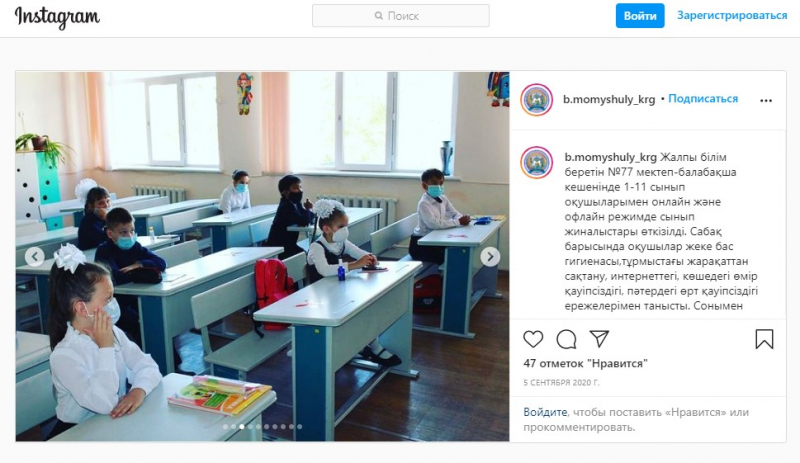The height and width of the screenshot is (463, 800).
Task: Click the Instagram logo
Action: [57, 17]
